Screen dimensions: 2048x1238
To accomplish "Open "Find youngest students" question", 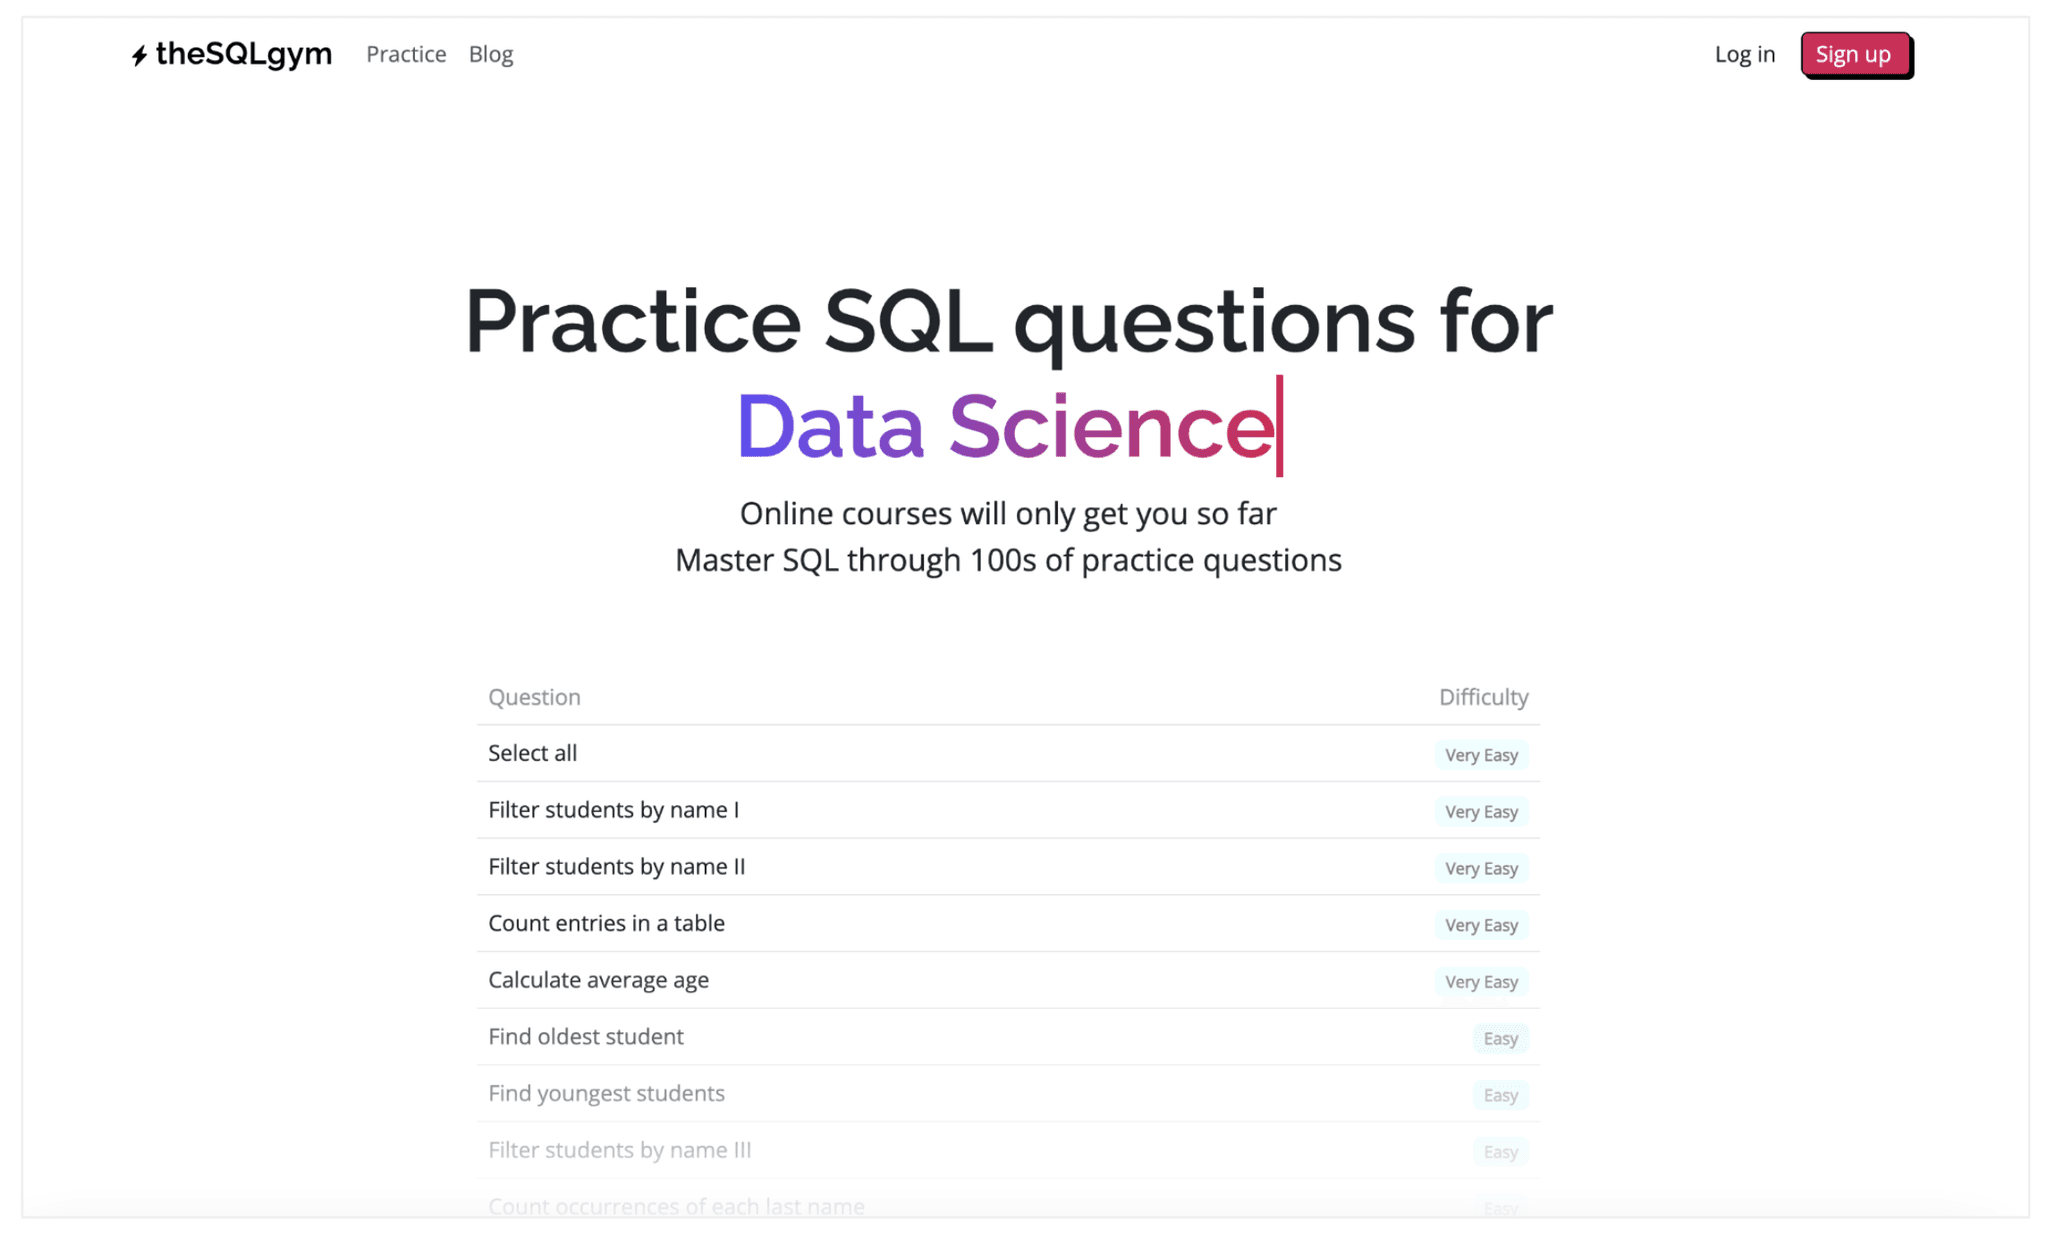I will 606,1093.
